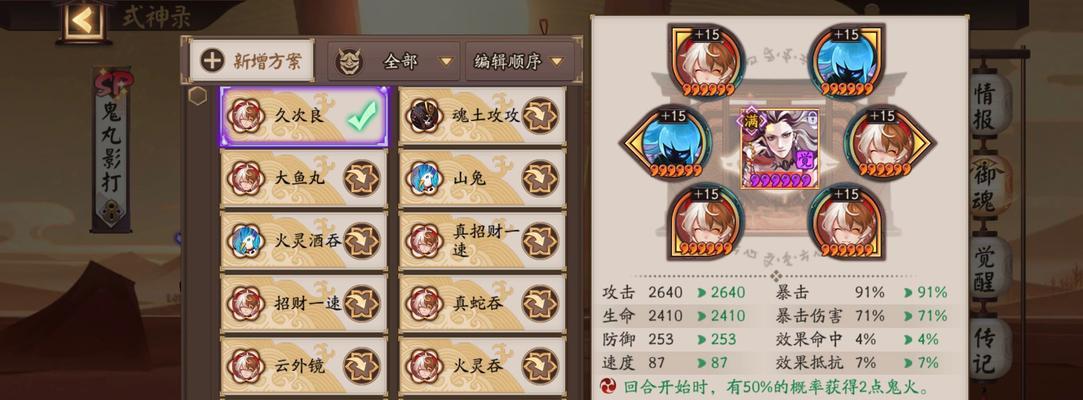Click apply arrow icon on 山兔 preset

[x=539, y=178]
